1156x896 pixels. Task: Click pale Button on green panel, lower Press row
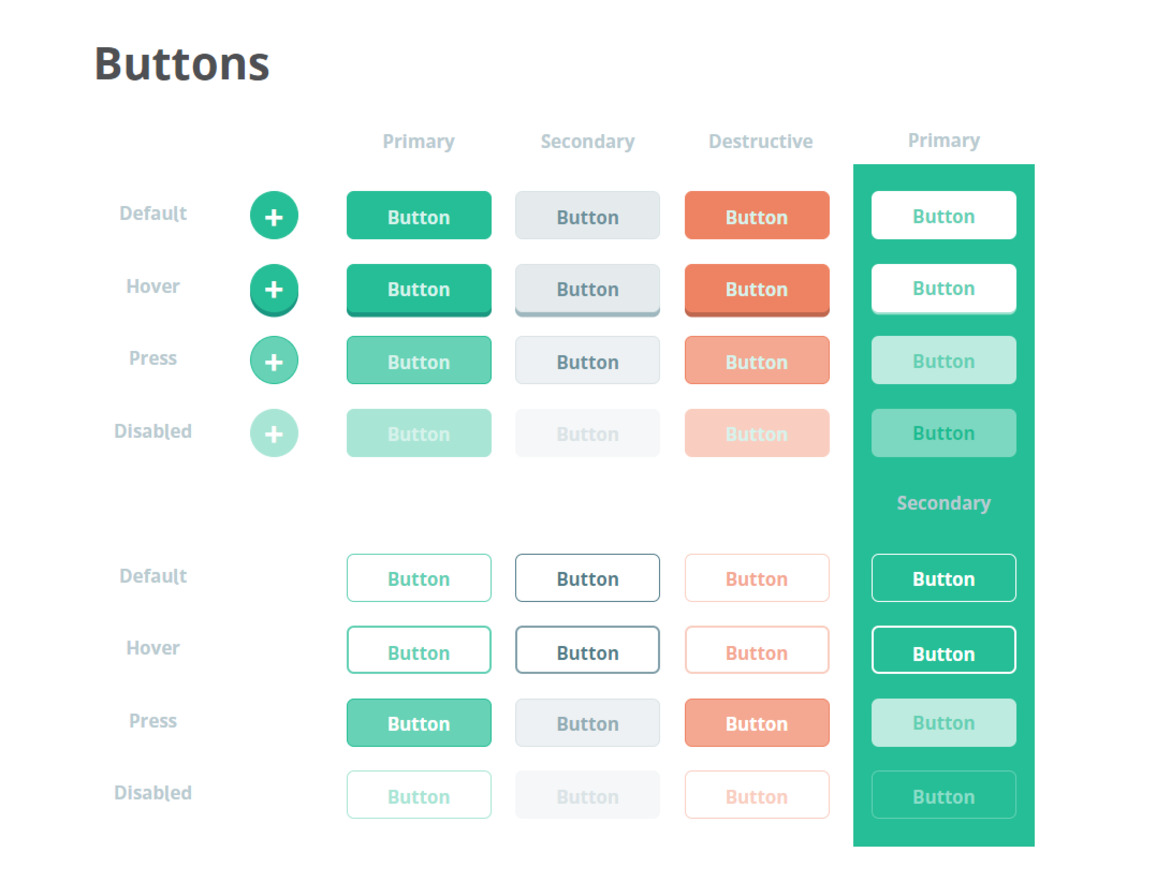point(944,723)
